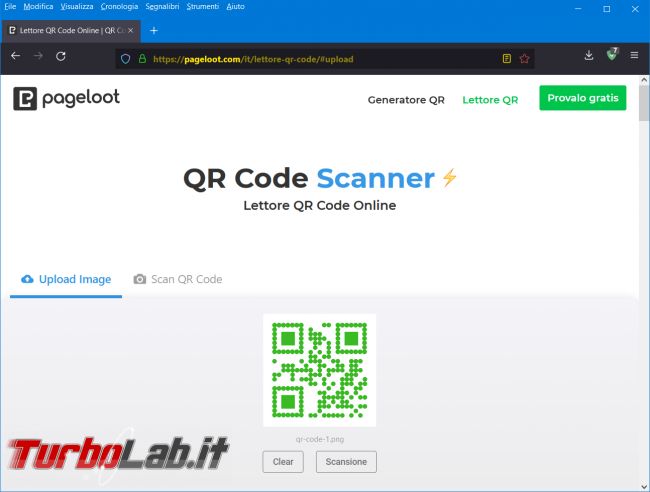The width and height of the screenshot is (650, 492).
Task: Open the Aiuto menu
Action: click(x=235, y=6)
